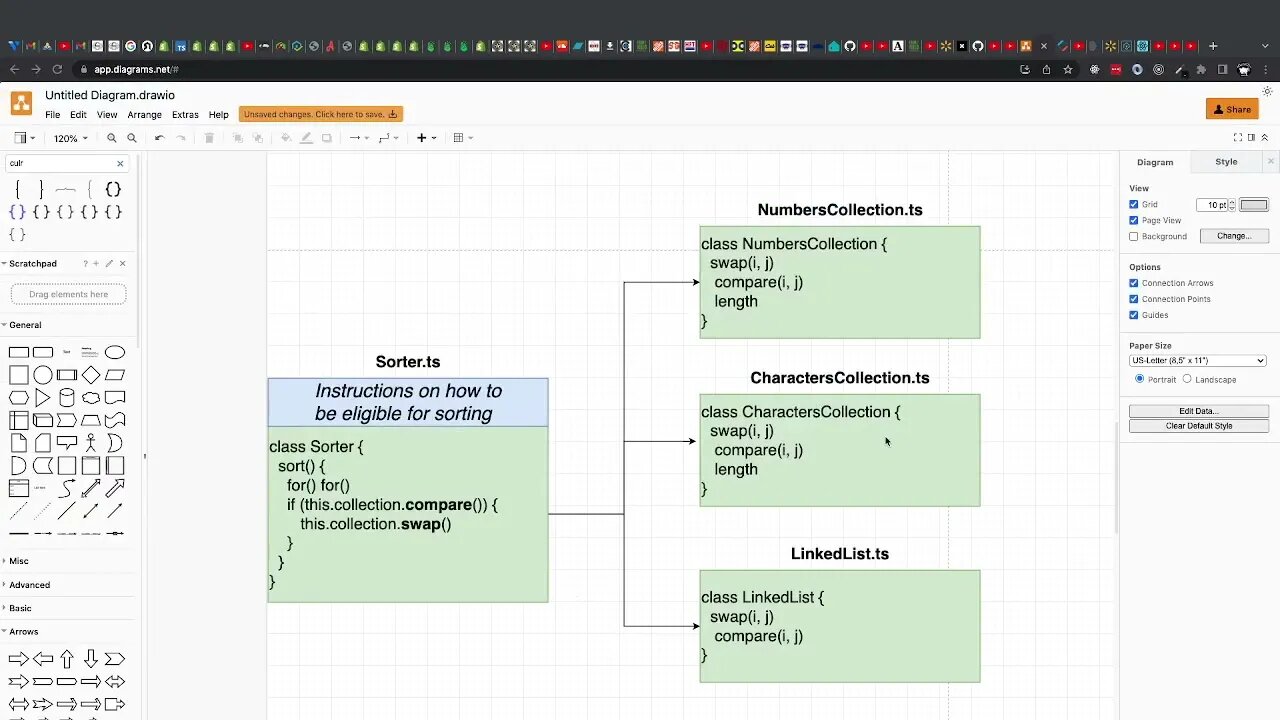1280x720 pixels.
Task: Click the Fill Color bucket icon
Action: coord(286,138)
